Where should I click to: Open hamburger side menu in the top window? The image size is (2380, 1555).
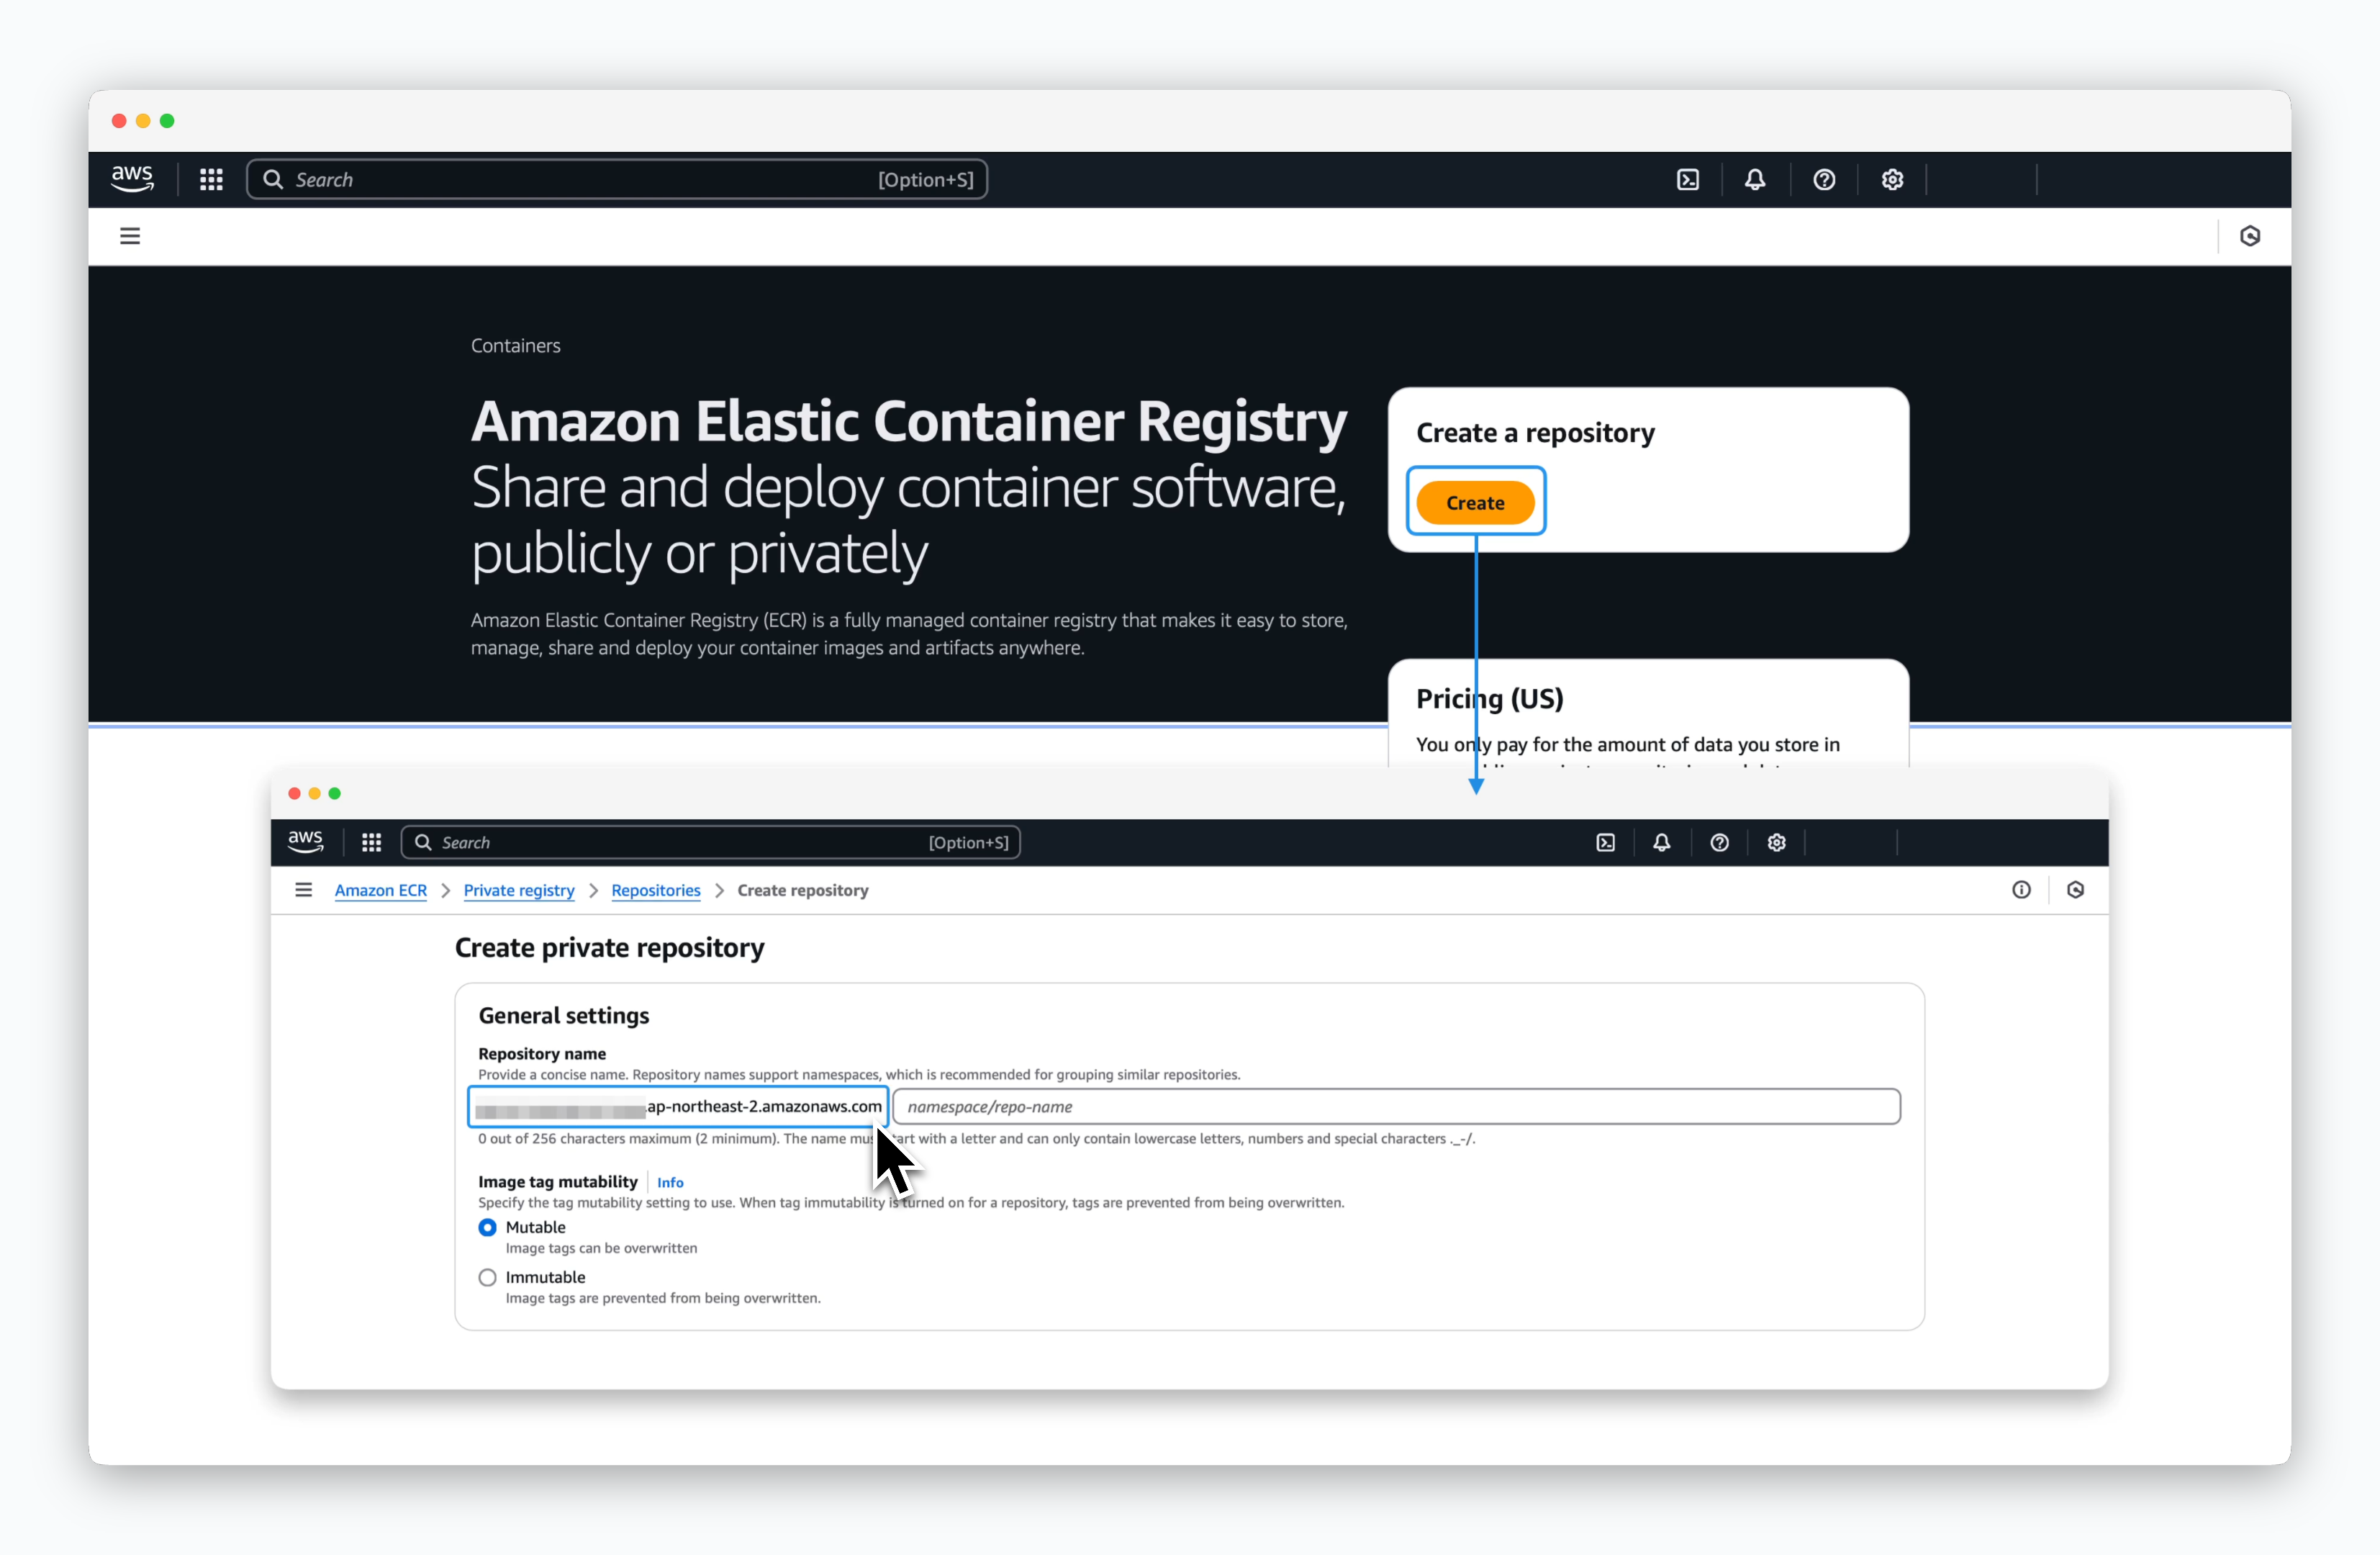[130, 236]
